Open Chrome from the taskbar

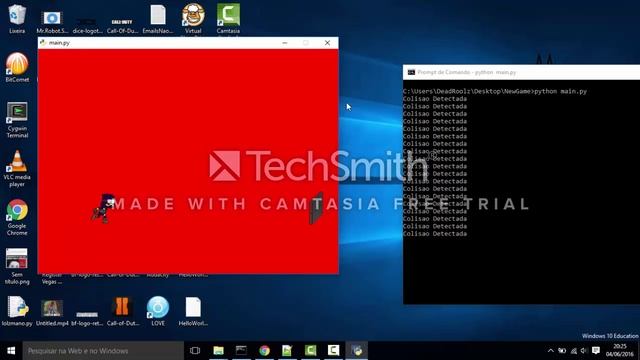point(264,351)
